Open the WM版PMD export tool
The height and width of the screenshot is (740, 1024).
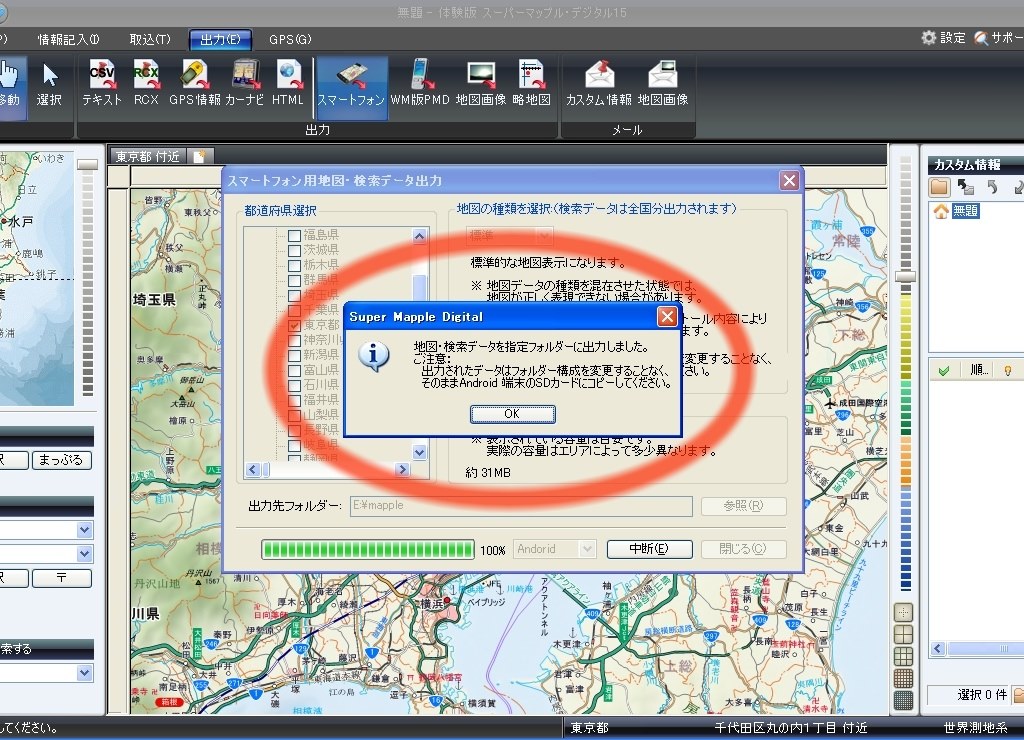pos(420,83)
